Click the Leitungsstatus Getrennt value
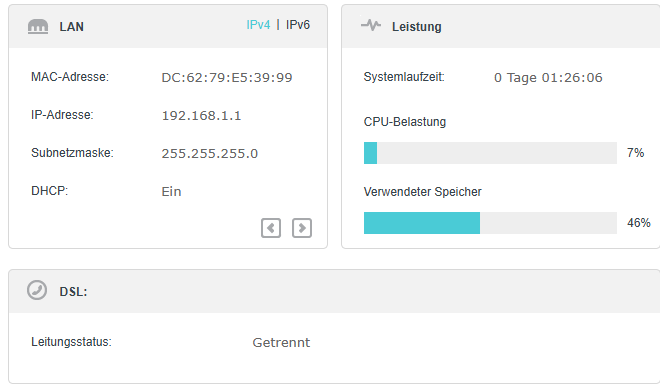 [281, 342]
